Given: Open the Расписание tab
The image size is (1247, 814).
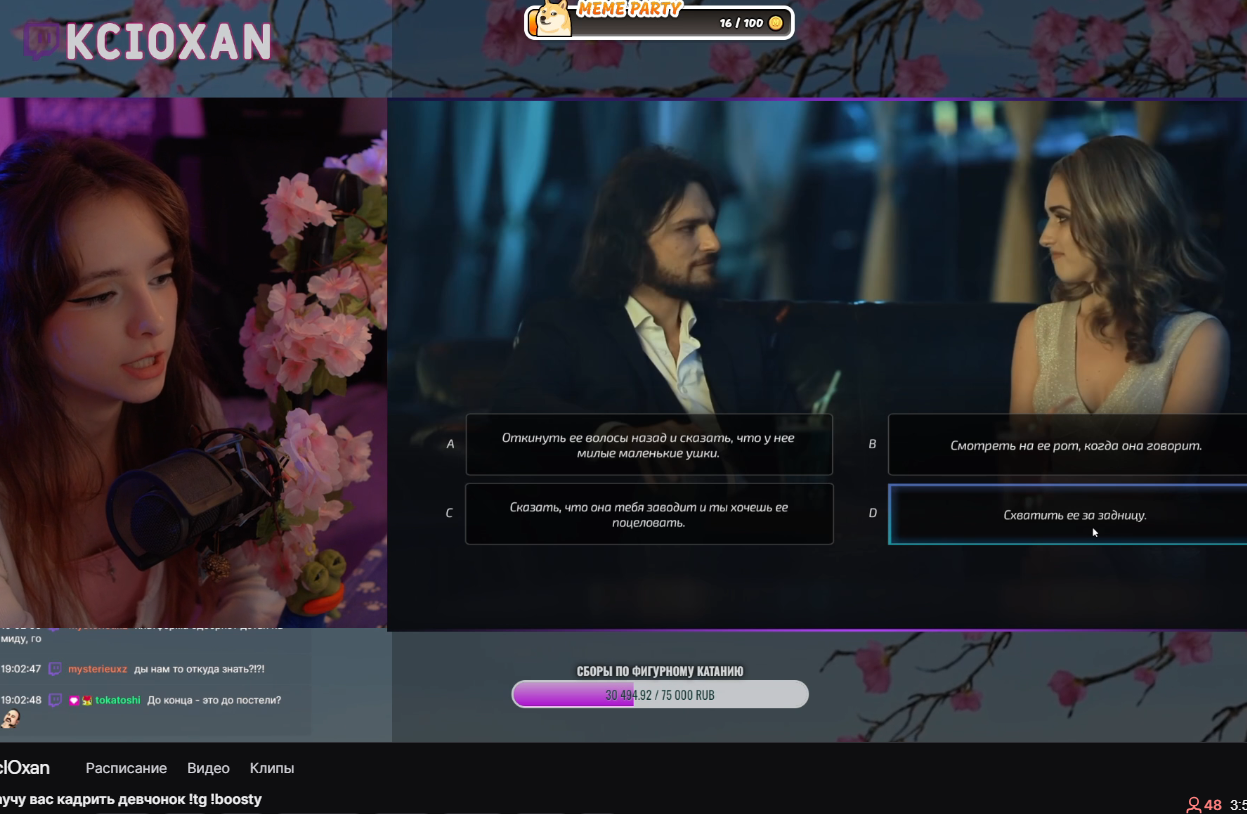Looking at the screenshot, I should pyautogui.click(x=126, y=768).
